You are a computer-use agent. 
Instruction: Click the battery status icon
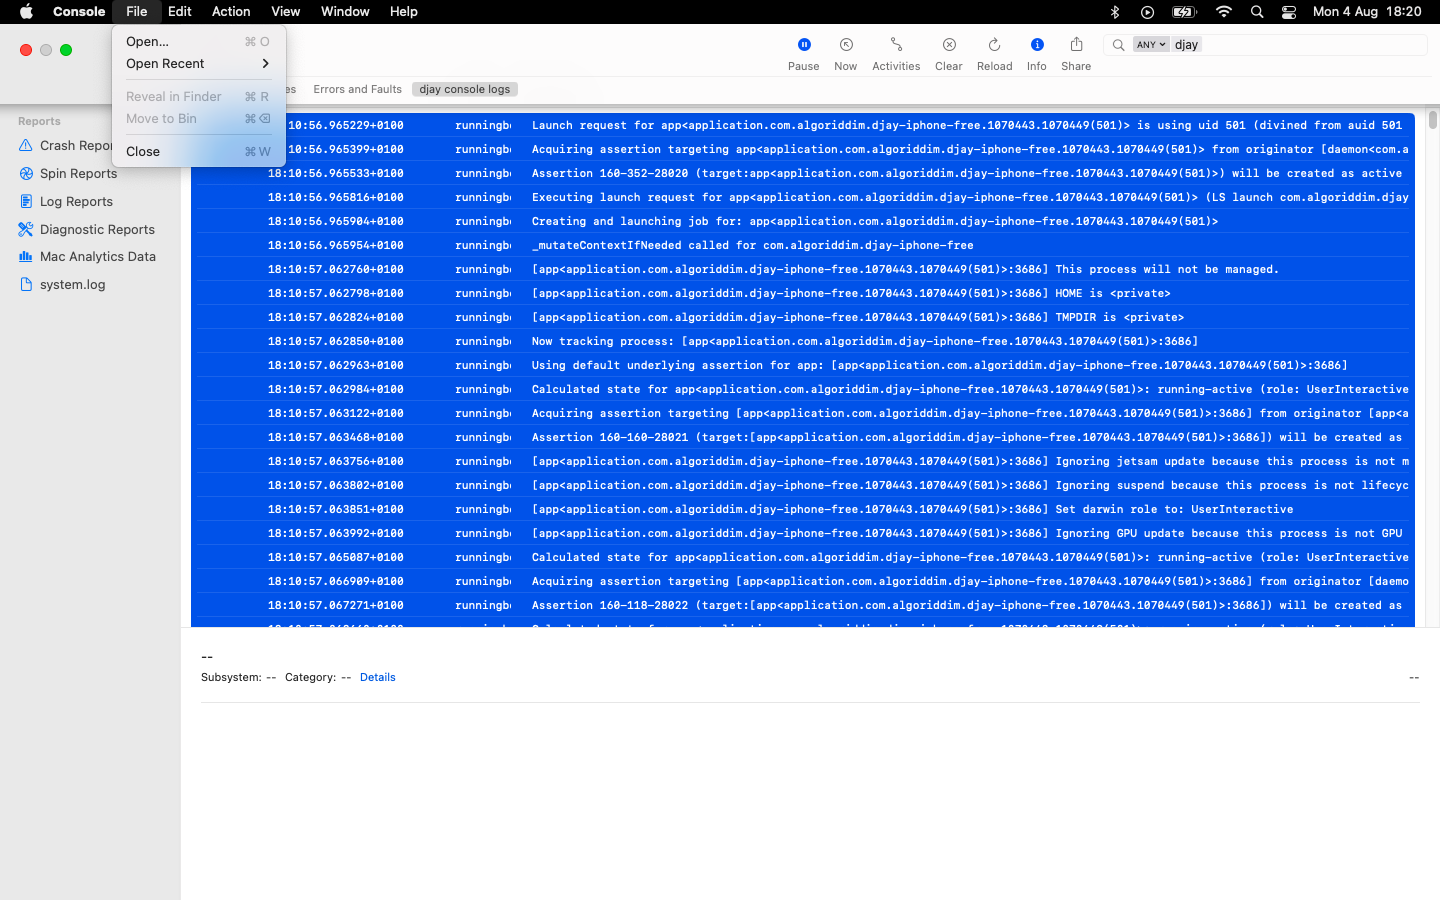(1184, 12)
